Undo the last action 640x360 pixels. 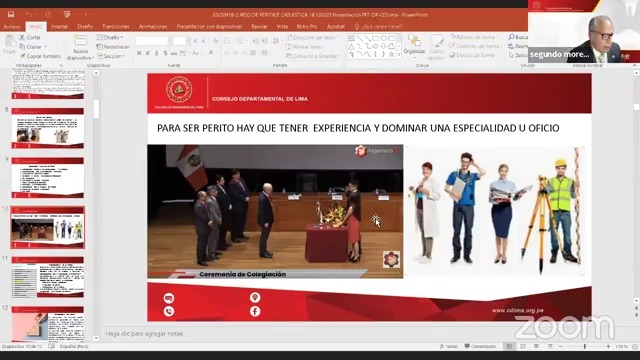[x=29, y=15]
